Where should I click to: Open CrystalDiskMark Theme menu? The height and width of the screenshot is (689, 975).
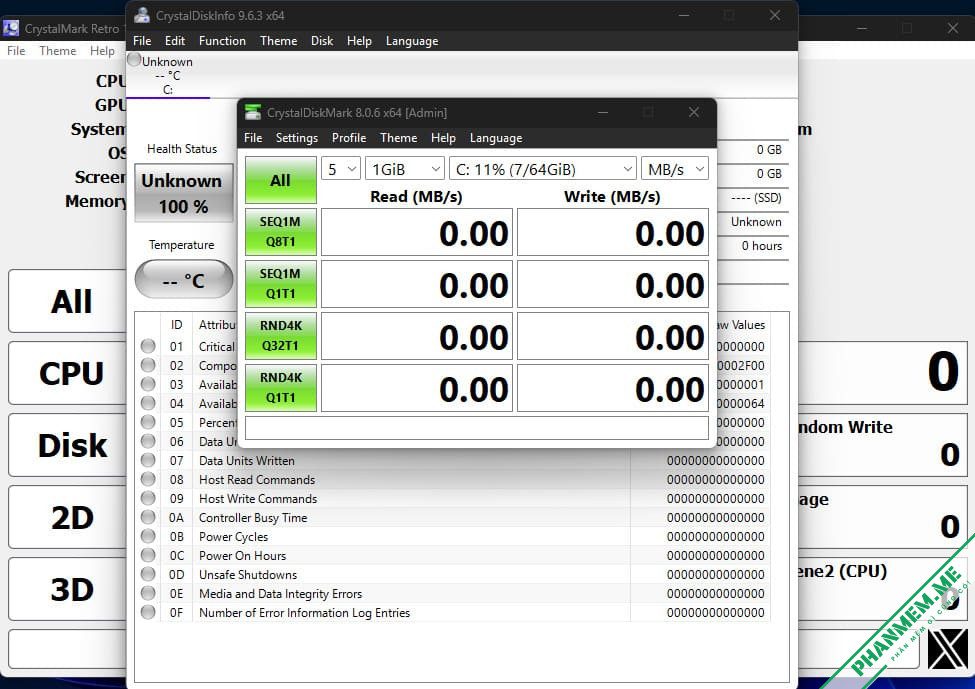point(399,138)
